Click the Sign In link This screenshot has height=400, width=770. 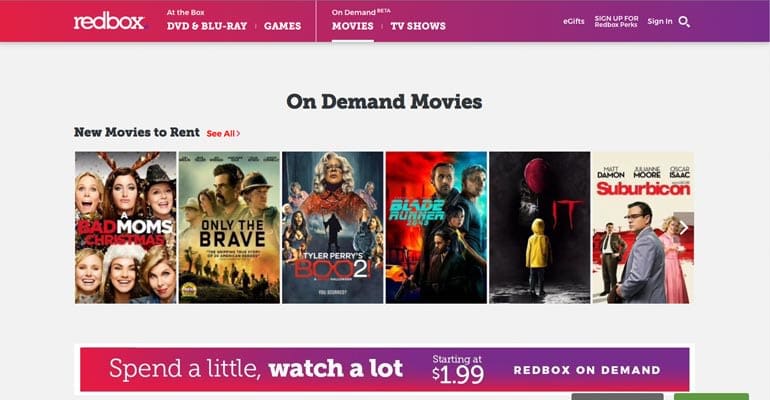click(660, 21)
